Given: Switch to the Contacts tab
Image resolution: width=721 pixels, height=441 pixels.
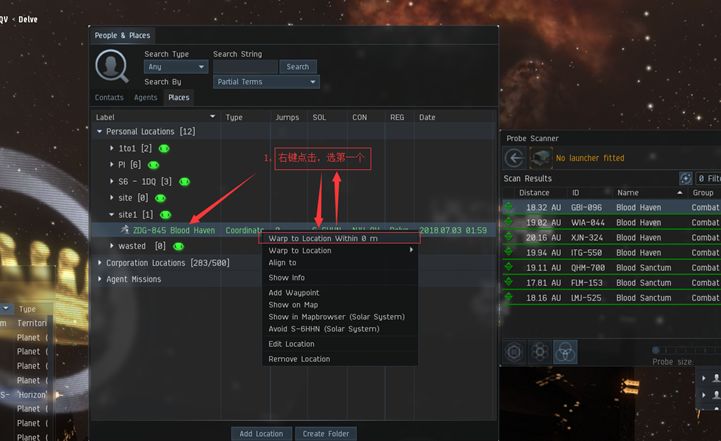Looking at the screenshot, I should [109, 97].
